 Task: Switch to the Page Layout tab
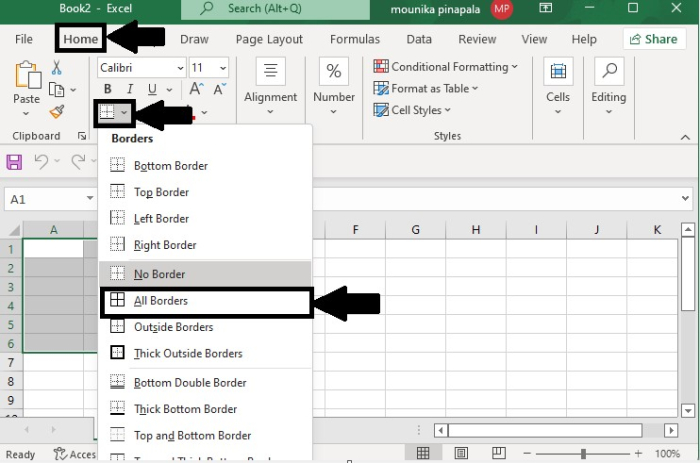coord(269,39)
